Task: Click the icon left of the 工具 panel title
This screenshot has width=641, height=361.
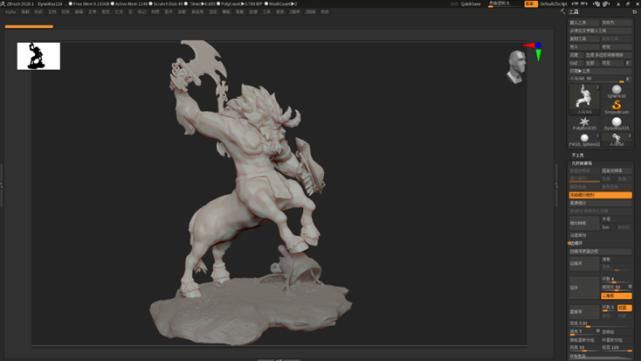Action: pos(564,12)
